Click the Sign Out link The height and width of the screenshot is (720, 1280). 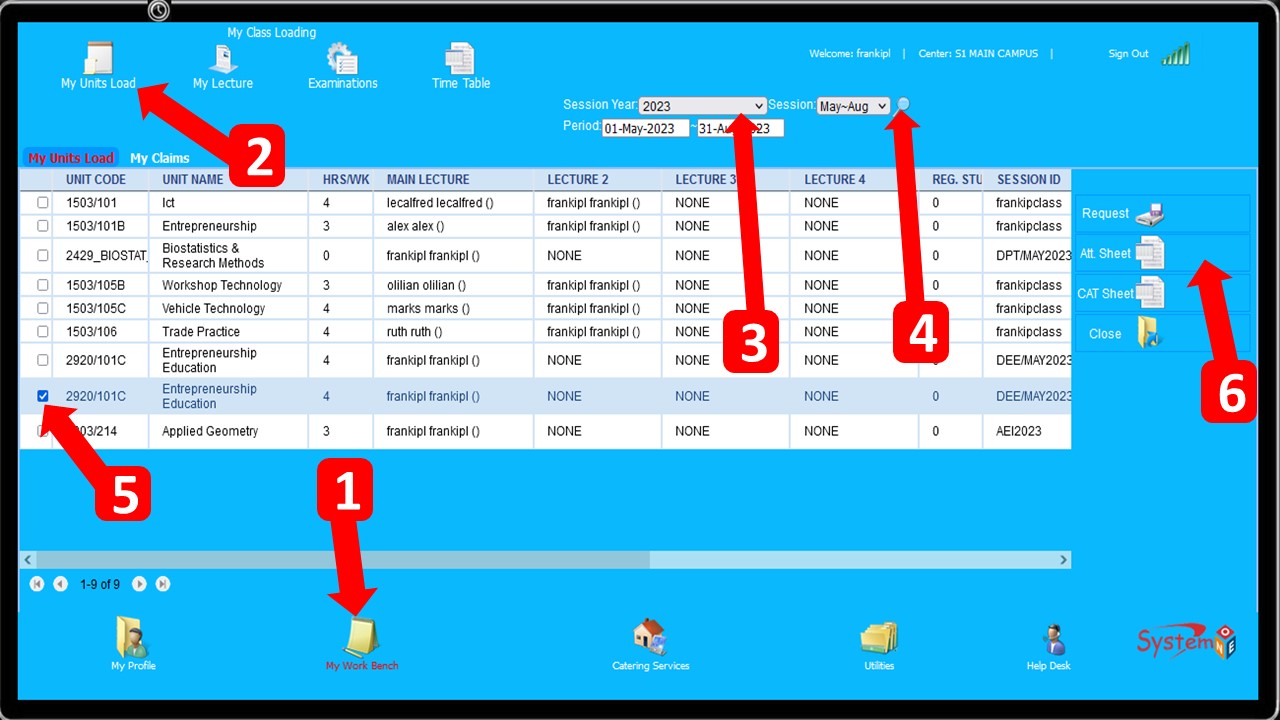[1128, 54]
